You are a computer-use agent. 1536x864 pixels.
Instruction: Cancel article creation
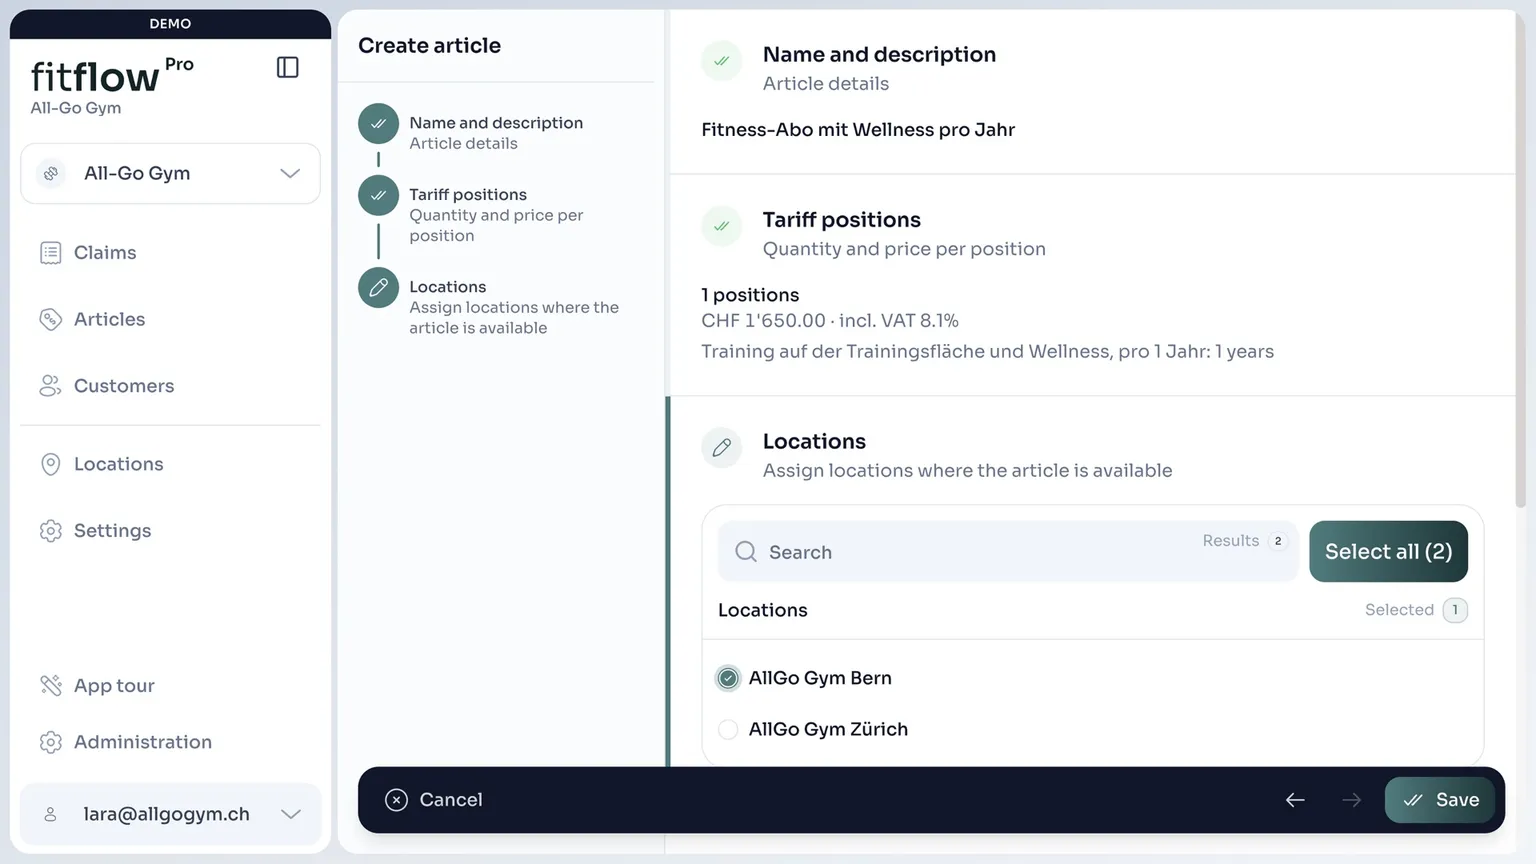(x=434, y=800)
